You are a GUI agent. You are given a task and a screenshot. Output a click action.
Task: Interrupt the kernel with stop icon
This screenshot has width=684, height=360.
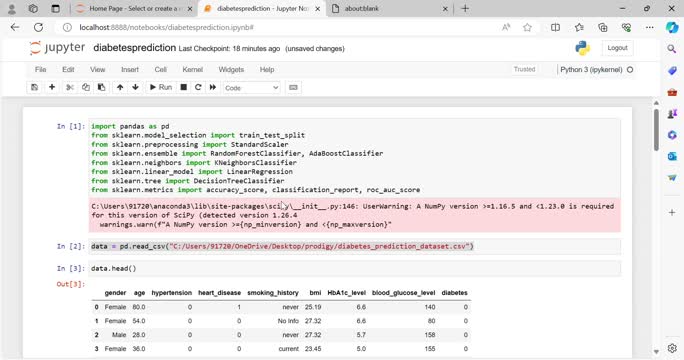coord(184,87)
